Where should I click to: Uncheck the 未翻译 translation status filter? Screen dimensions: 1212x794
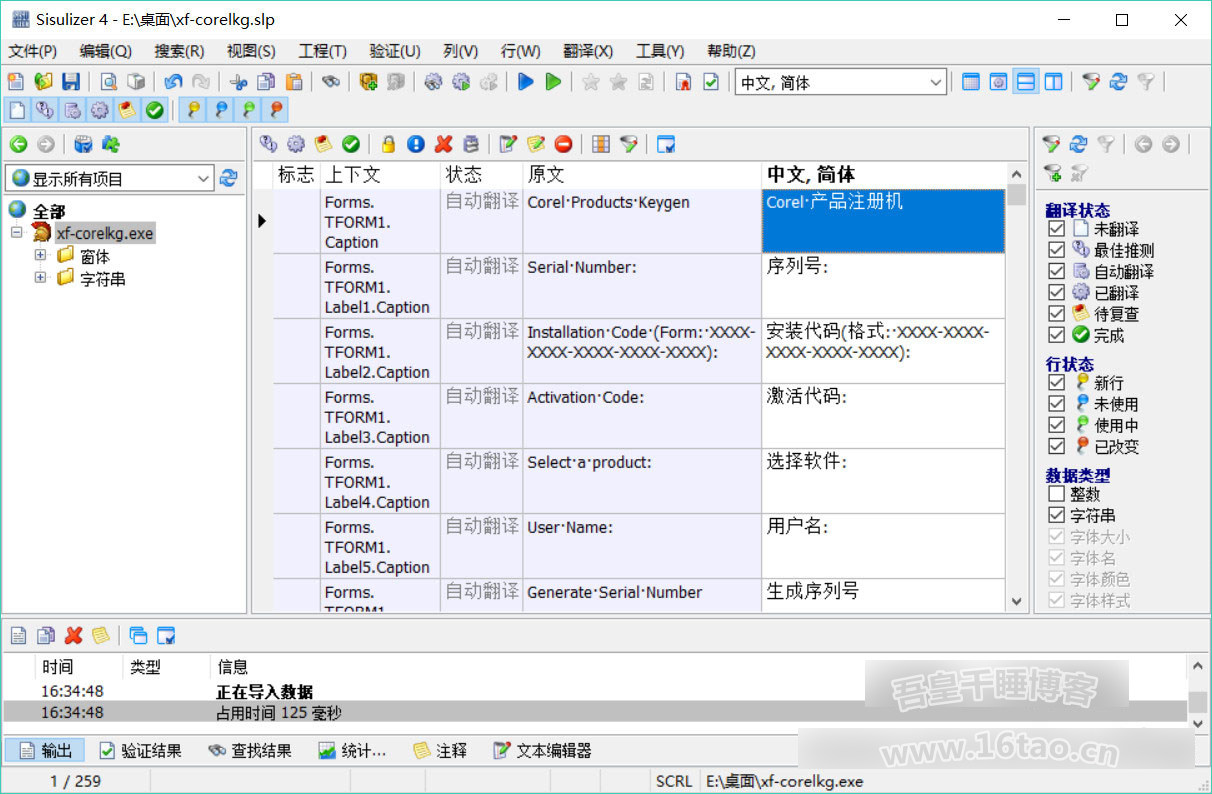point(1056,229)
